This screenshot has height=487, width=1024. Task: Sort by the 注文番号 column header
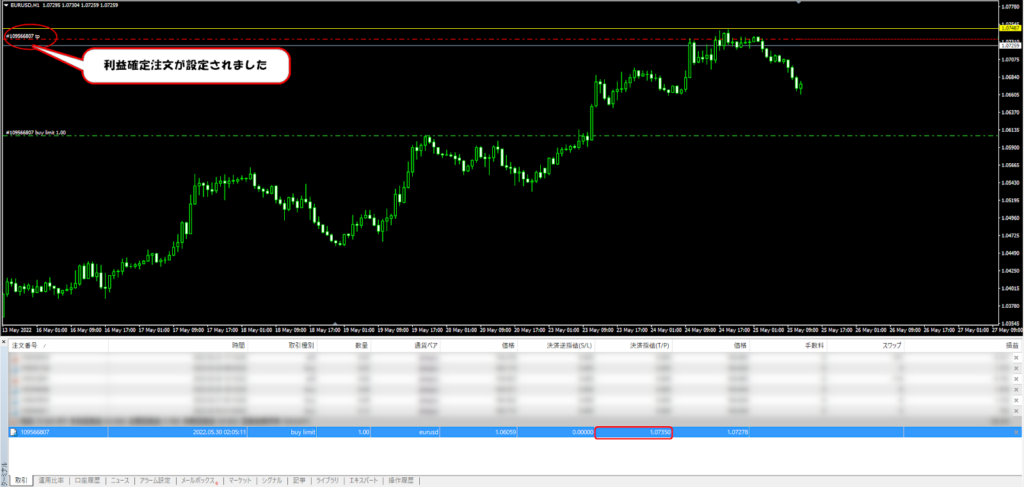click(x=59, y=345)
